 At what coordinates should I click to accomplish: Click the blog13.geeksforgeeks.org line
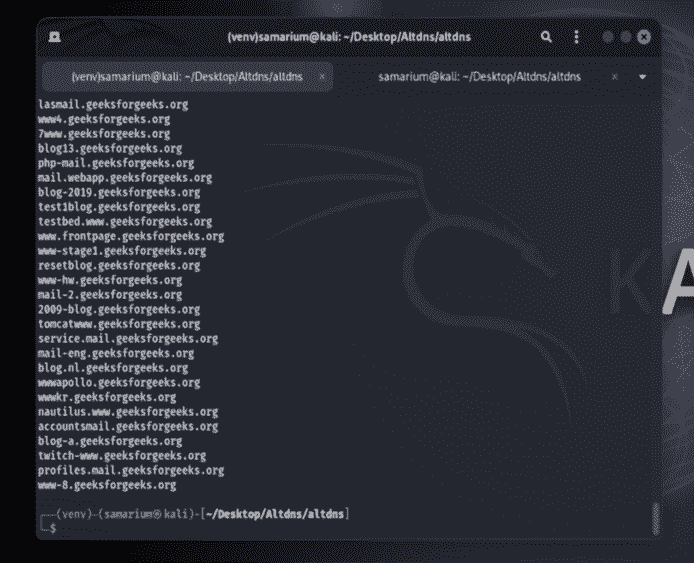pyautogui.click(x=110, y=148)
